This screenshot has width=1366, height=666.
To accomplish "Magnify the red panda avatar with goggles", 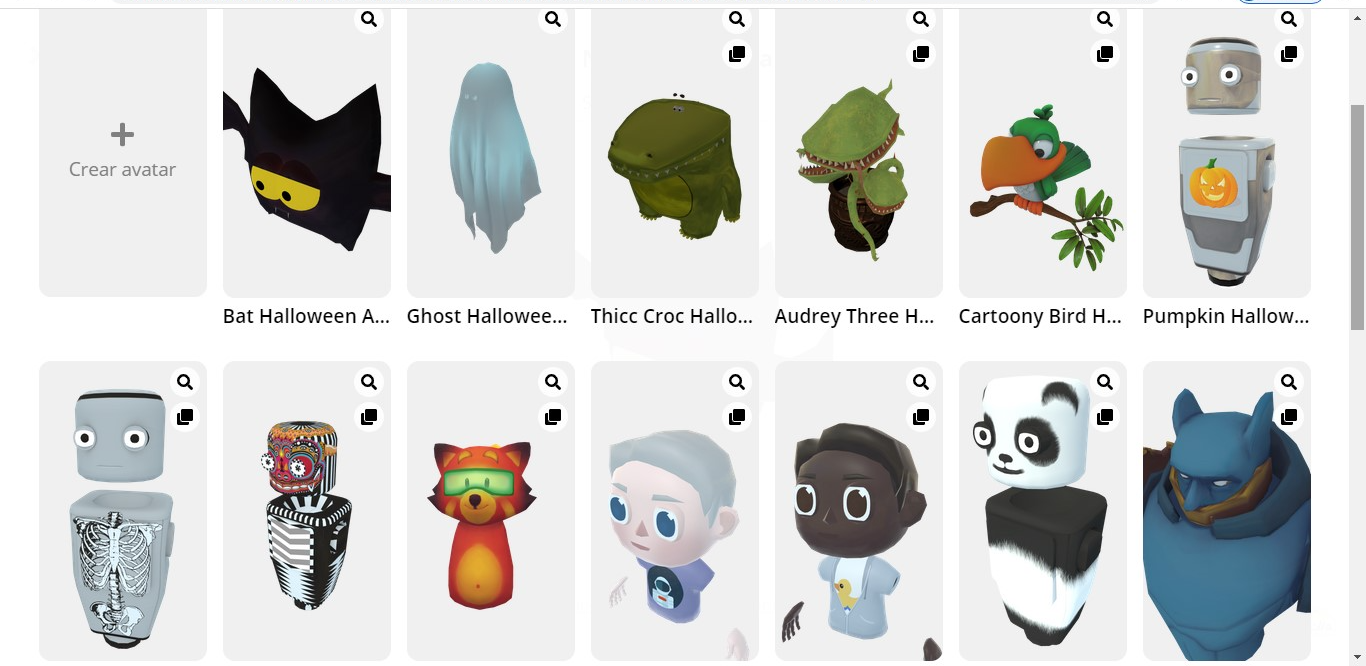I will 553,382.
